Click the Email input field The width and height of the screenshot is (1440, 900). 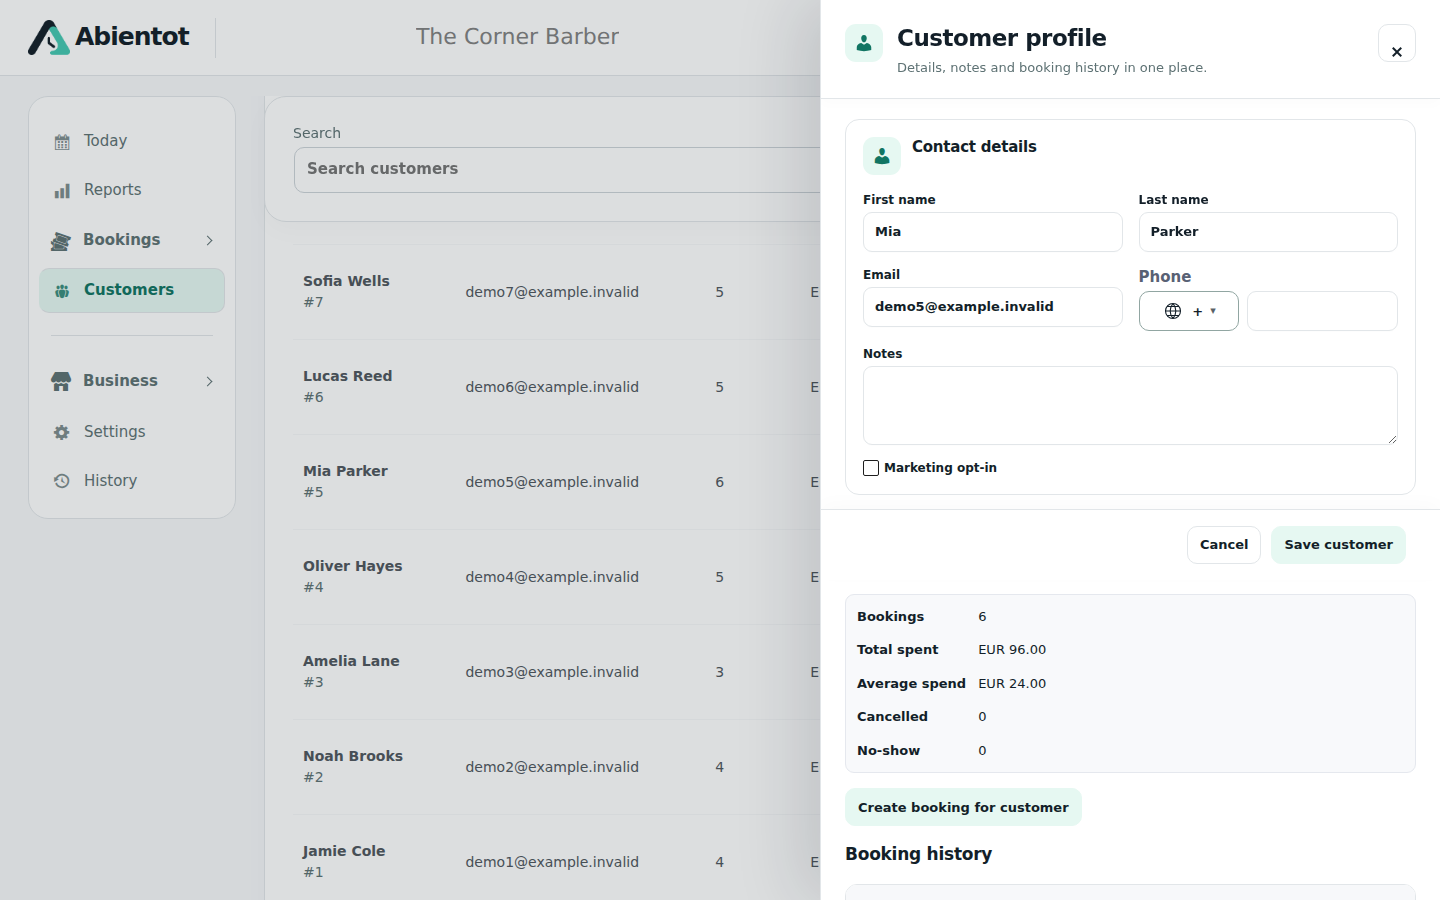[992, 307]
